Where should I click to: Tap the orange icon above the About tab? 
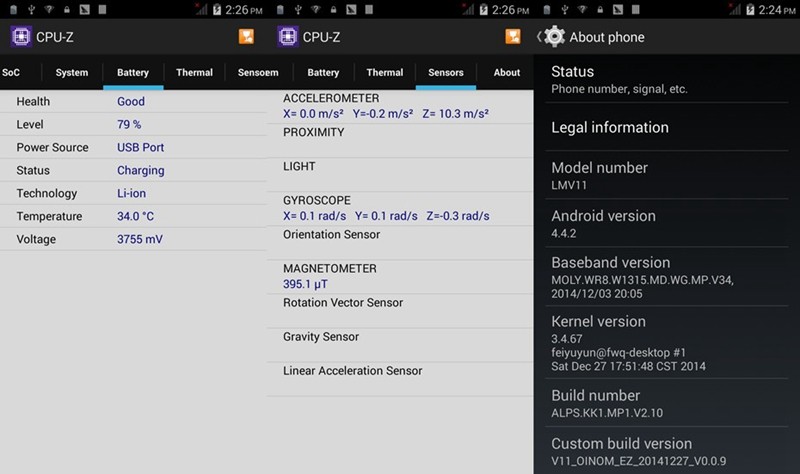(513, 37)
